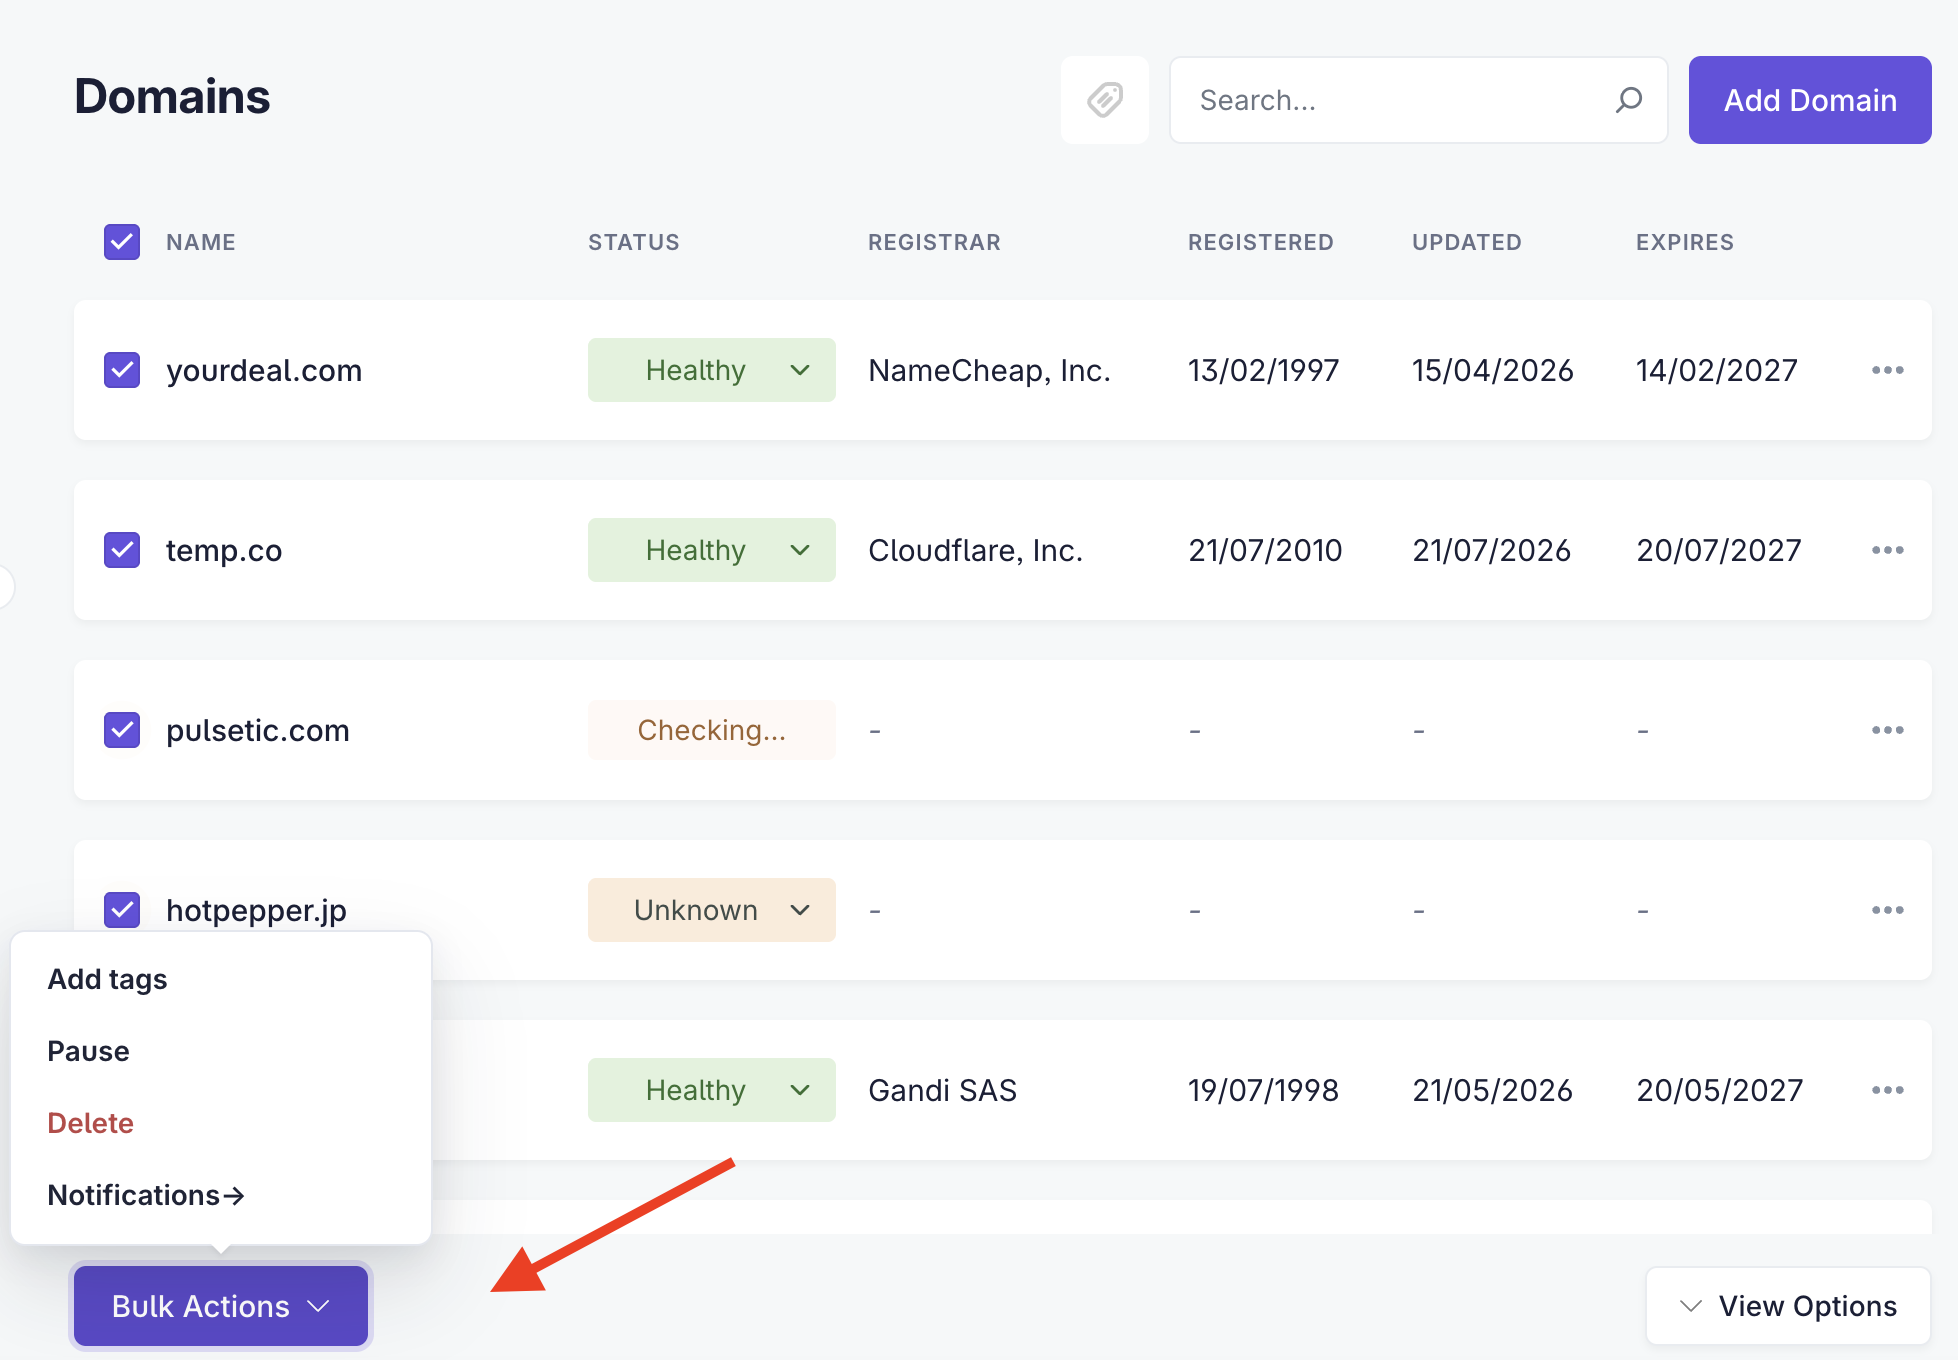Screen dimensions: 1958x1360
Task: Click the pulsetic.com domain name
Action: coord(258,730)
